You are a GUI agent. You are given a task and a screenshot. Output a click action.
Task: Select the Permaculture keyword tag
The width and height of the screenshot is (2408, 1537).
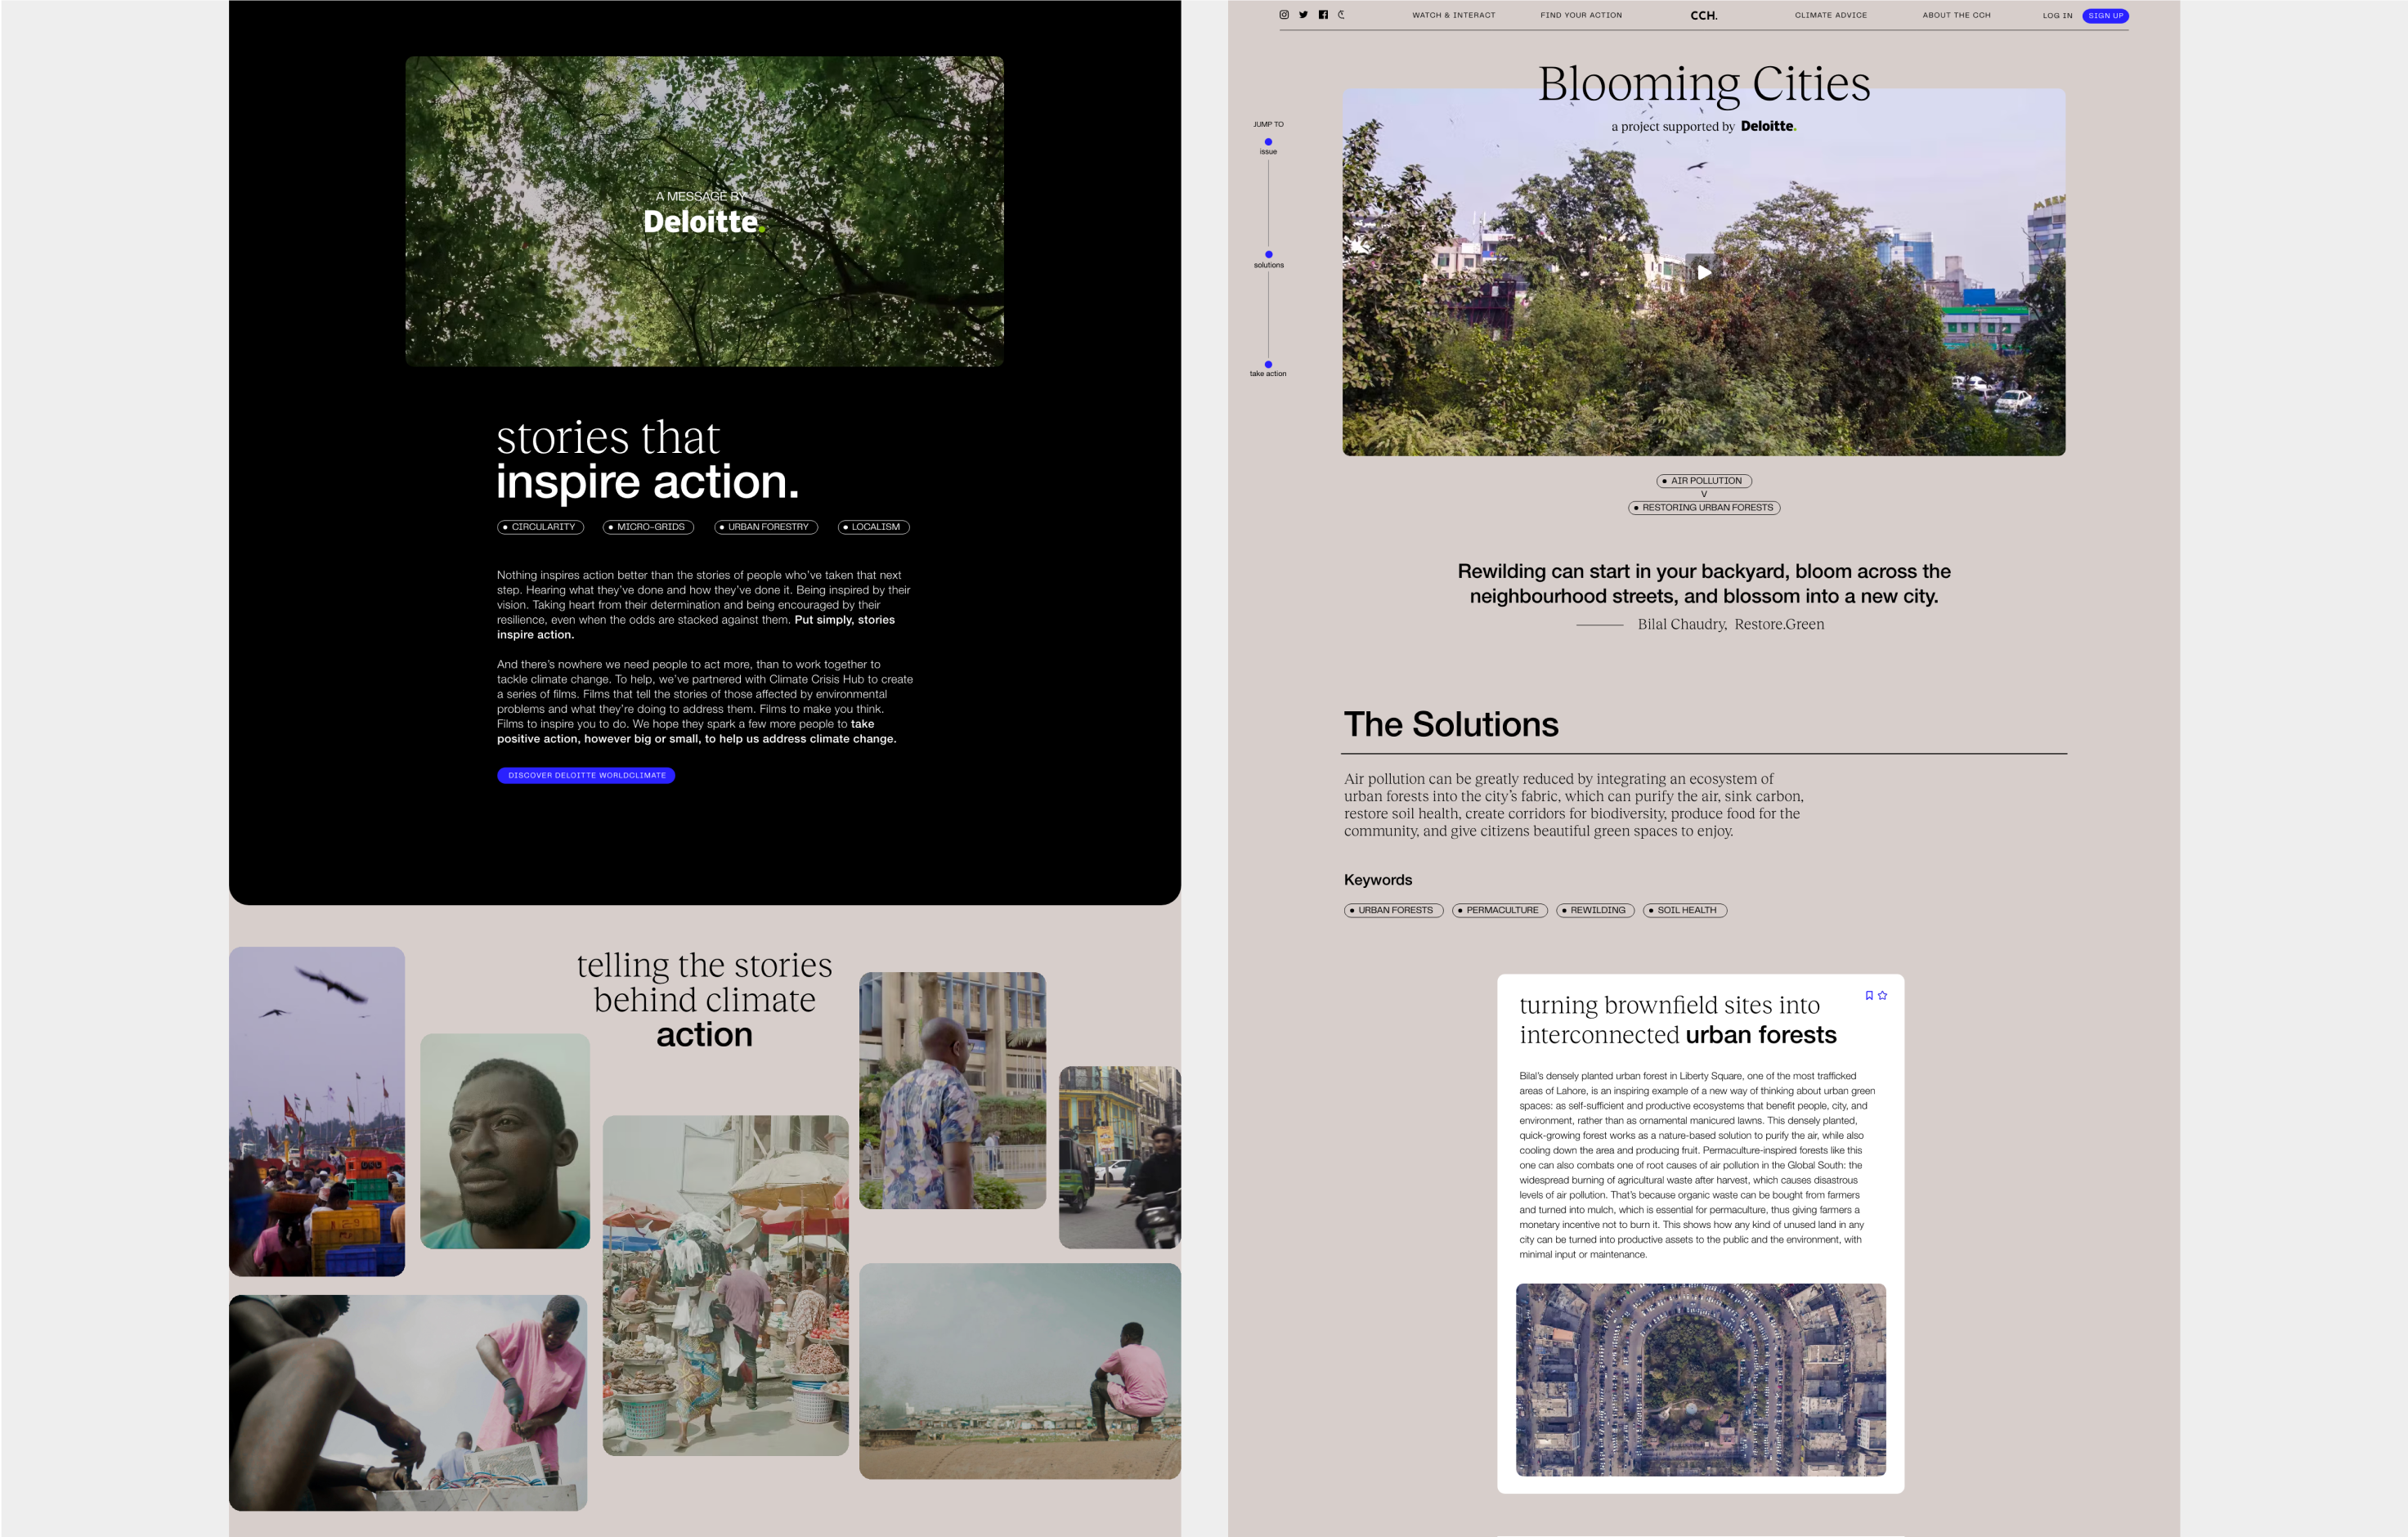click(x=1500, y=910)
